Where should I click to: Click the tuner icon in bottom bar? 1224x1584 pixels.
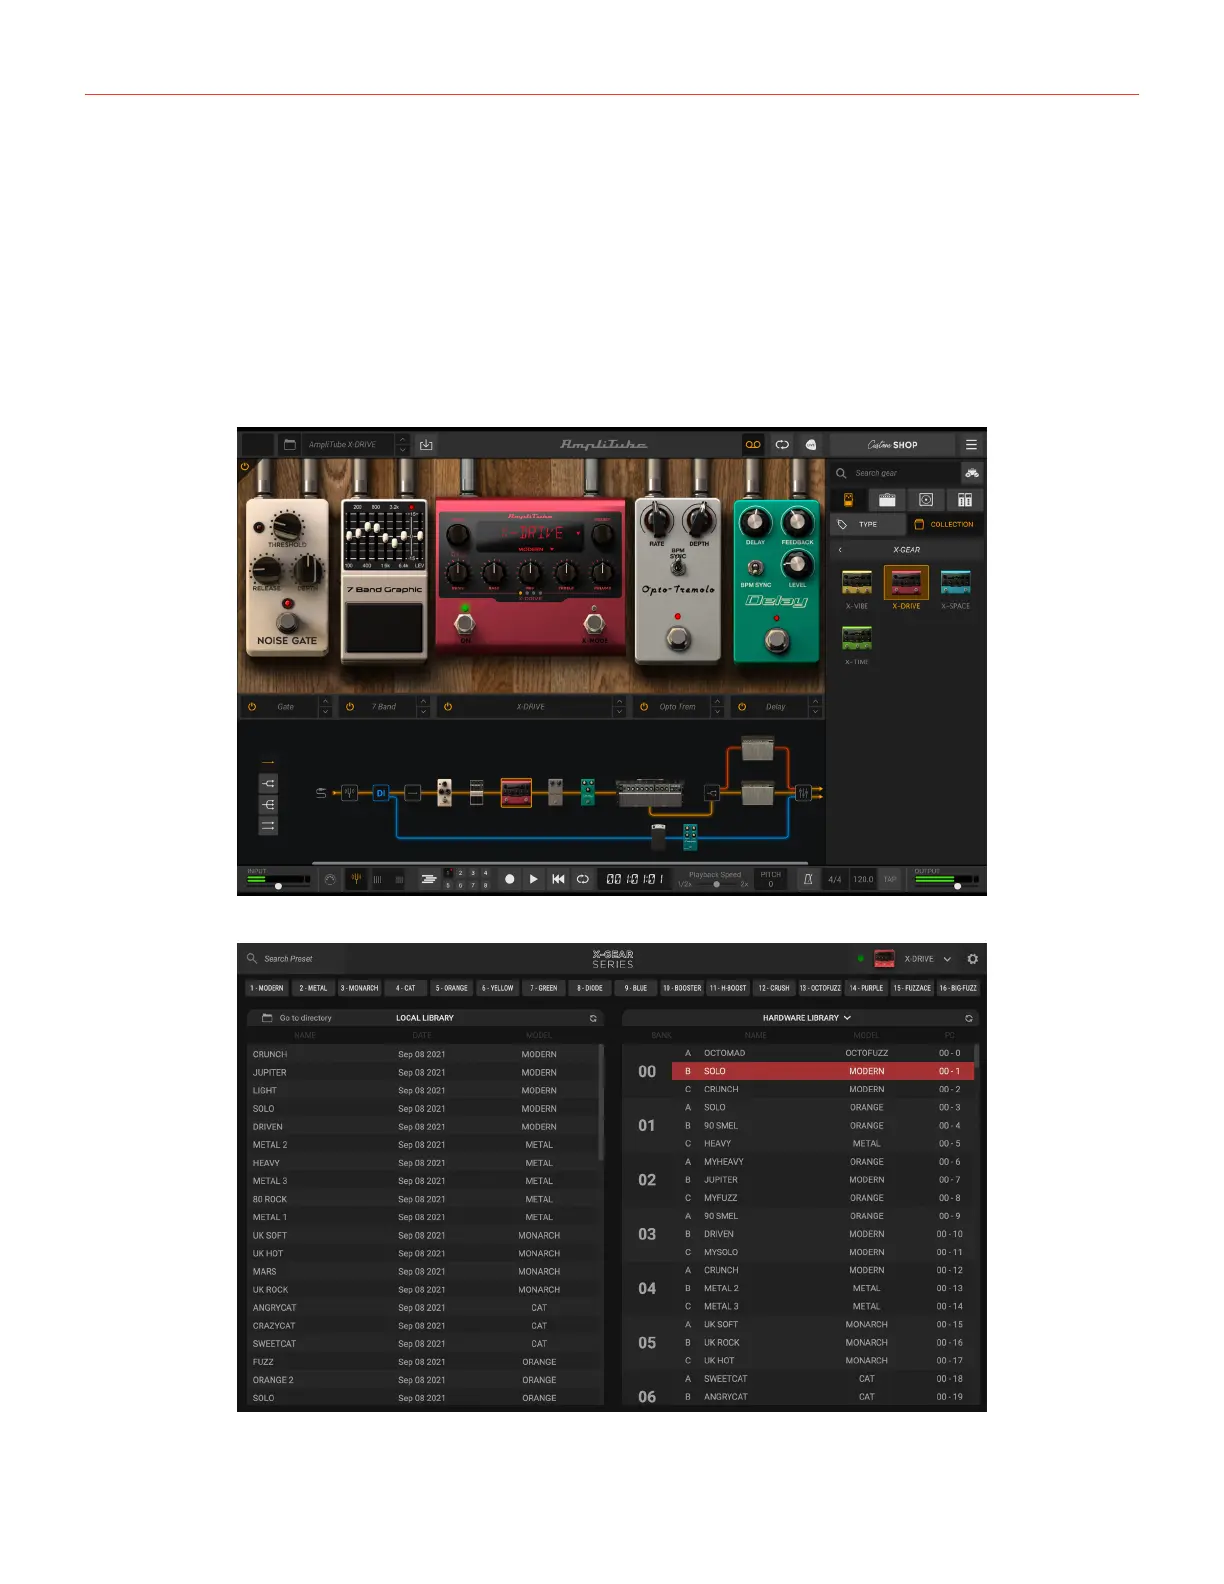355,879
